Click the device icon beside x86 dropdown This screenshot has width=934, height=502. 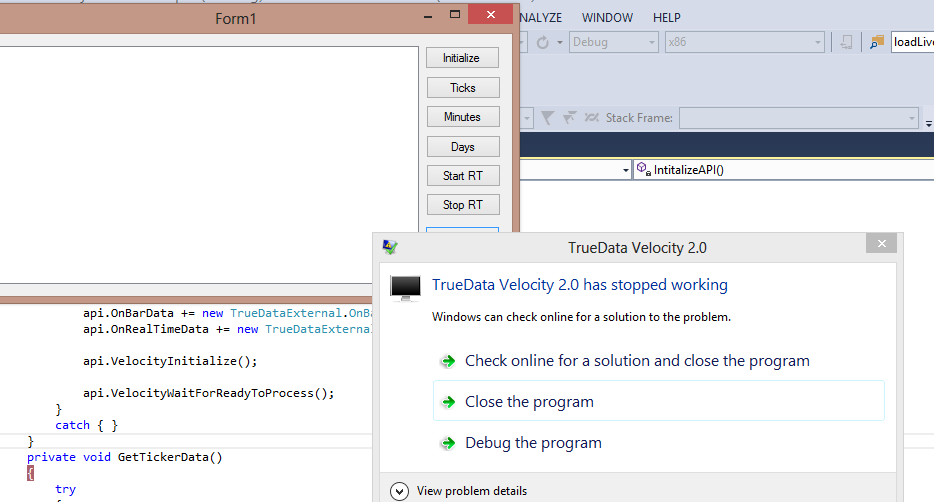[847, 42]
